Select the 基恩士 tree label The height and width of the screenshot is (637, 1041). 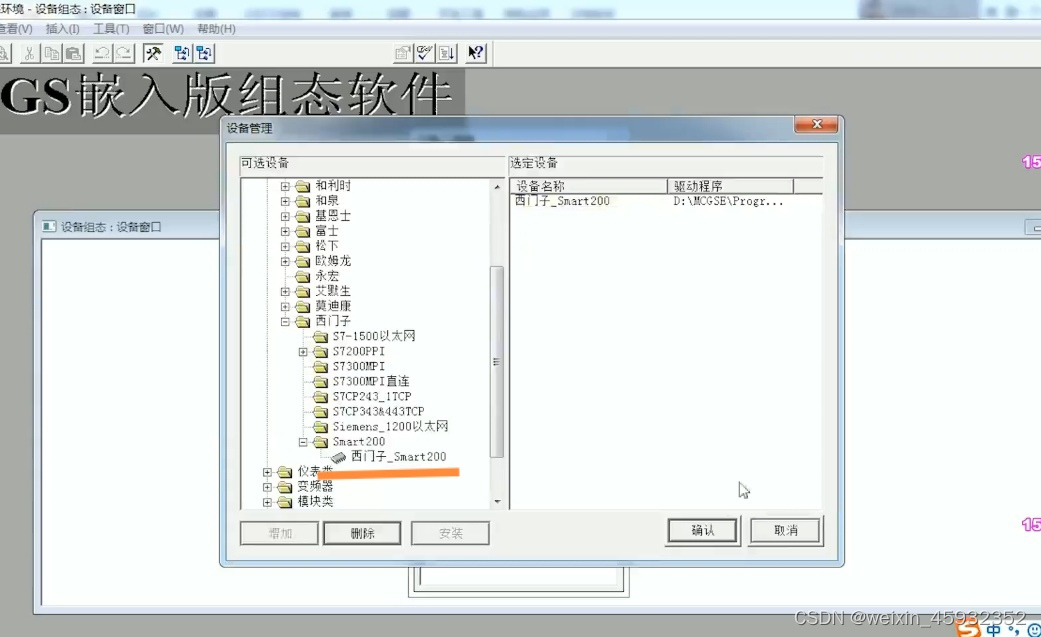click(333, 217)
